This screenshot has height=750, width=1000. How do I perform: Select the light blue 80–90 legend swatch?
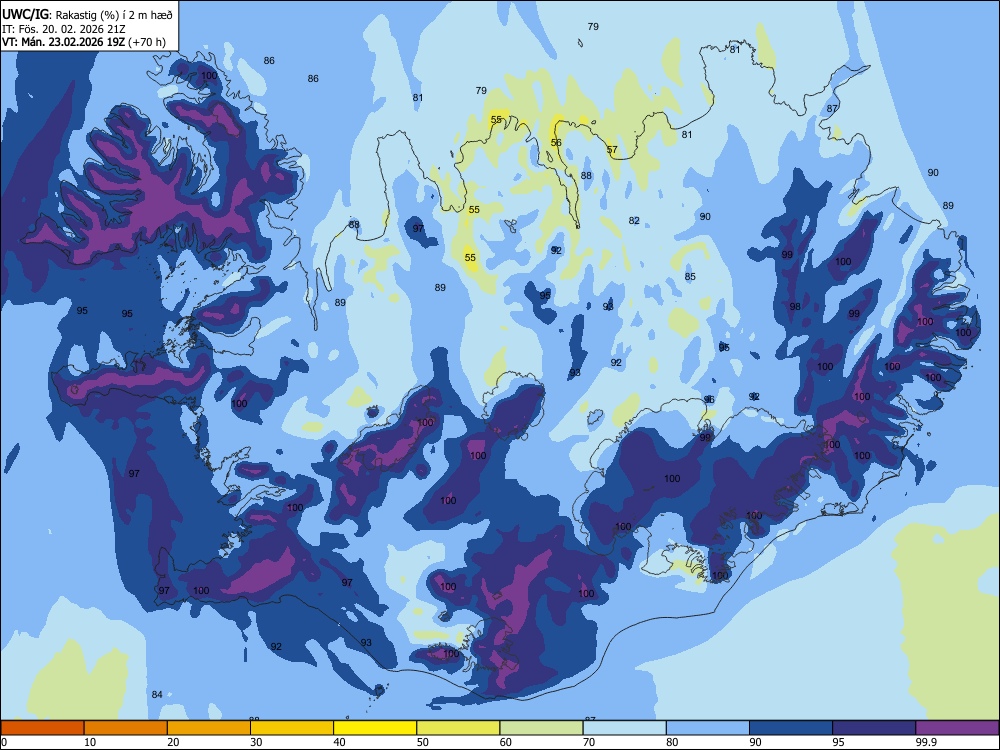[x=708, y=728]
